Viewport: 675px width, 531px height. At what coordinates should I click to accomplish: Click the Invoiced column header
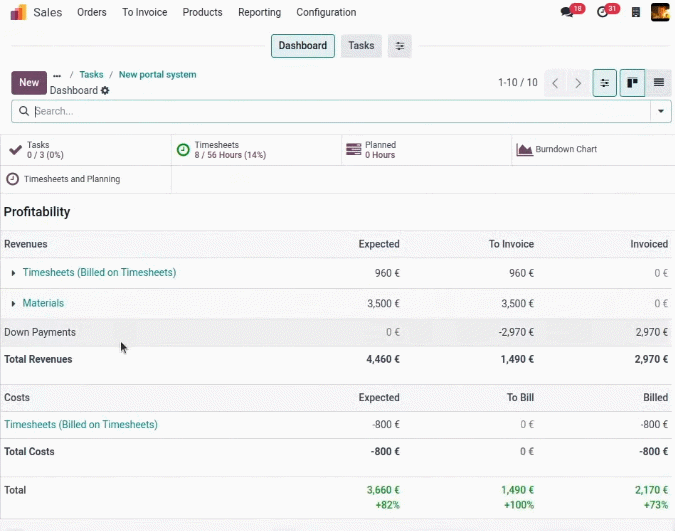(649, 244)
